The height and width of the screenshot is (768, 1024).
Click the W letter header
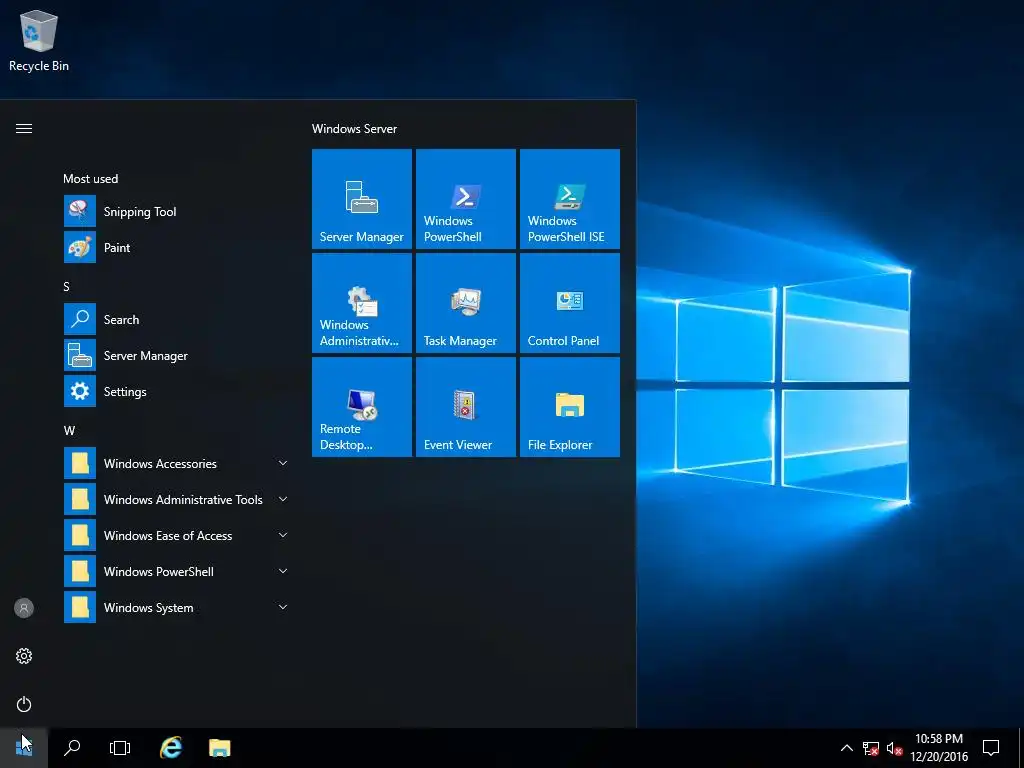tap(69, 430)
